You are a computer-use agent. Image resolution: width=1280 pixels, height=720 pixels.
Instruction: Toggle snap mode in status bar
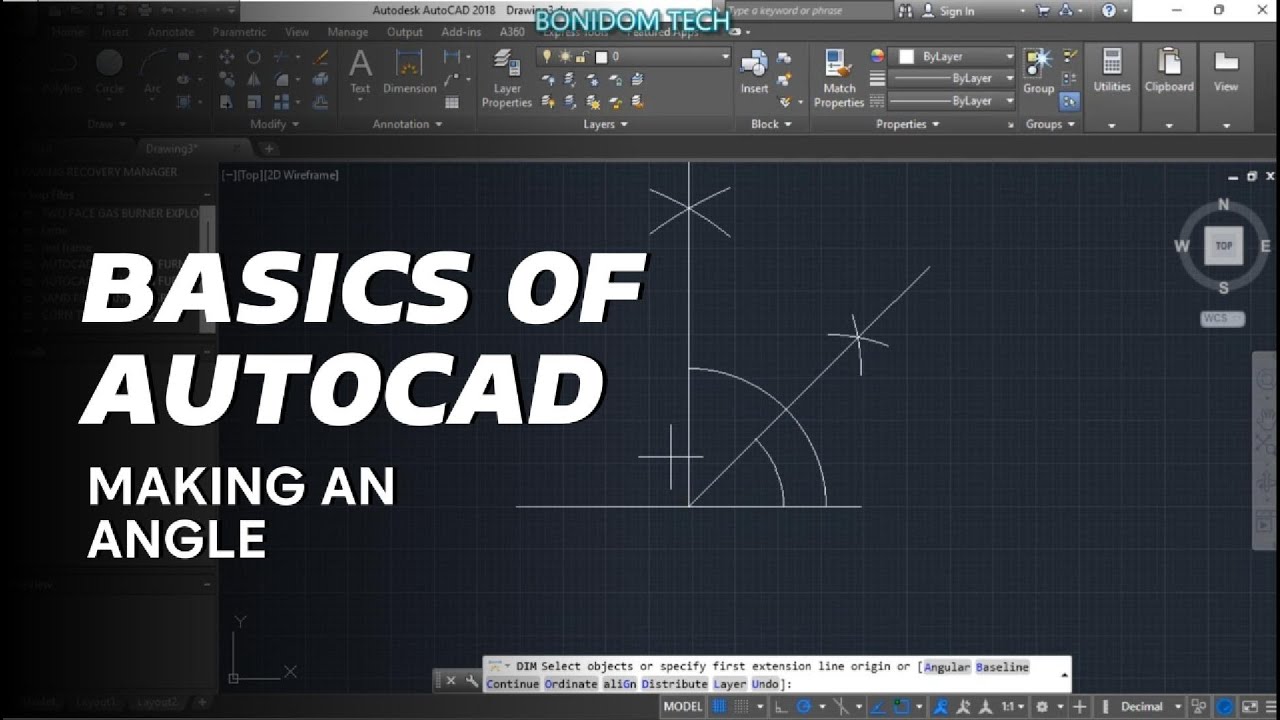(x=740, y=707)
